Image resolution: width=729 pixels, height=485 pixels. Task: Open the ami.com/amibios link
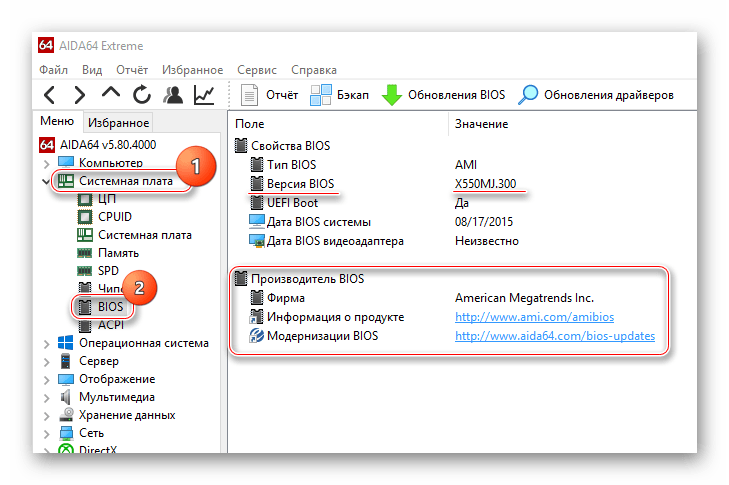[x=534, y=317]
